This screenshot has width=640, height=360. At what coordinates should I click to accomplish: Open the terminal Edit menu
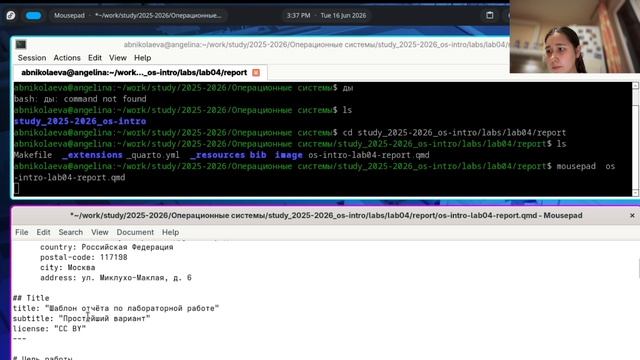pyautogui.click(x=95, y=58)
